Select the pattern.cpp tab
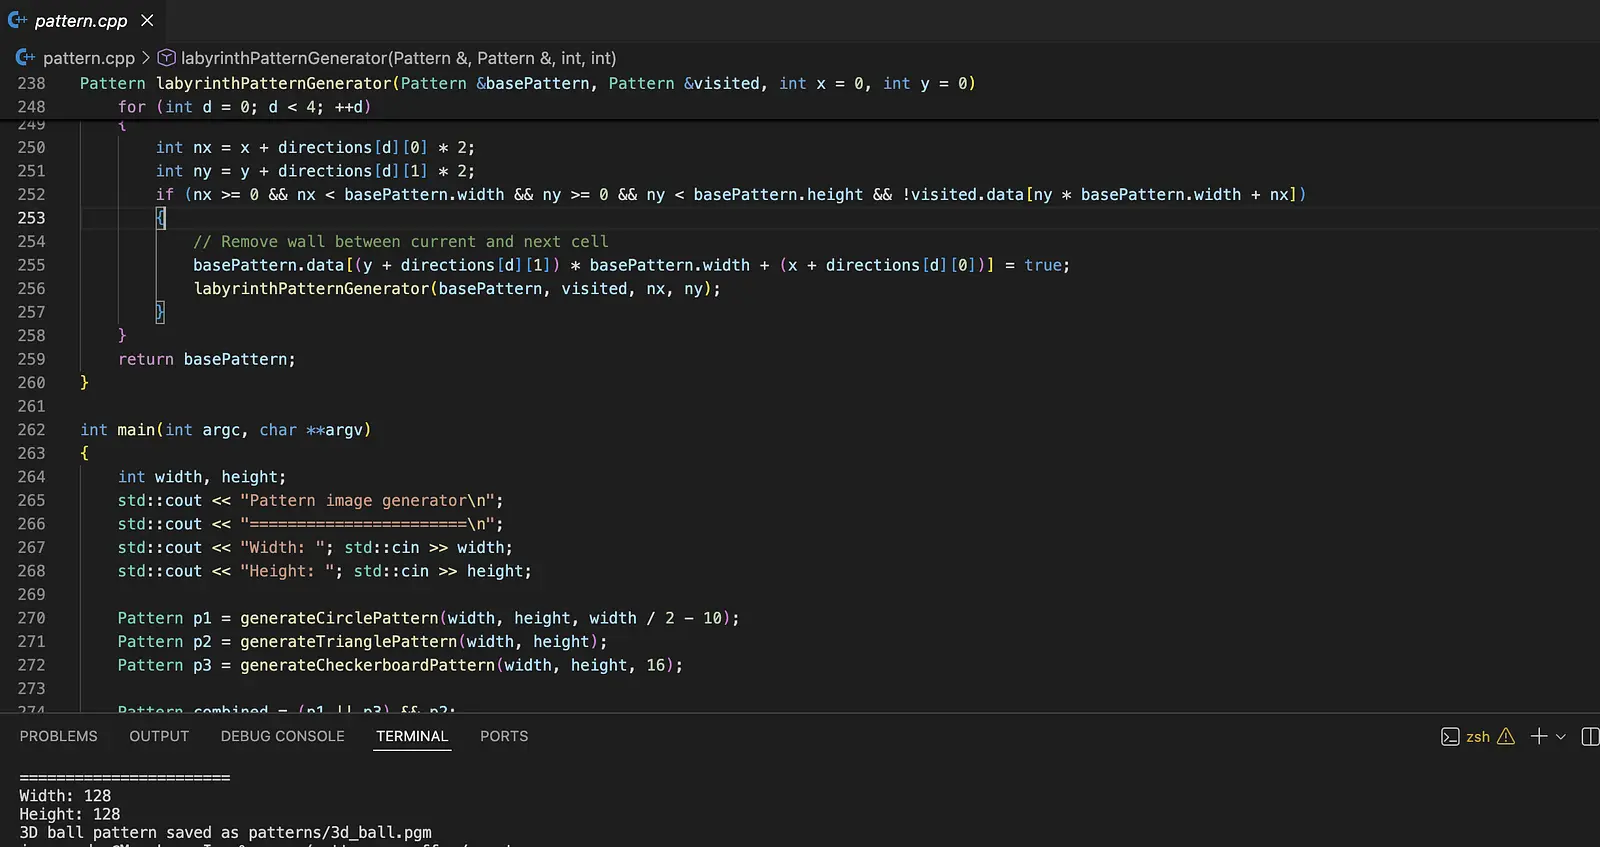Screen dimensions: 1600x847 click(81, 20)
